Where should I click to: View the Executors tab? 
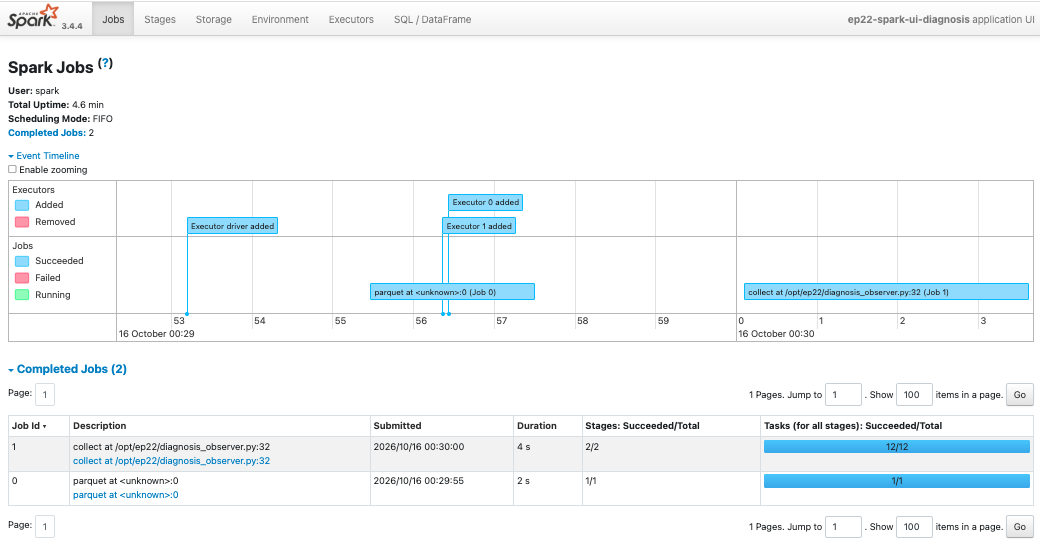[x=351, y=19]
